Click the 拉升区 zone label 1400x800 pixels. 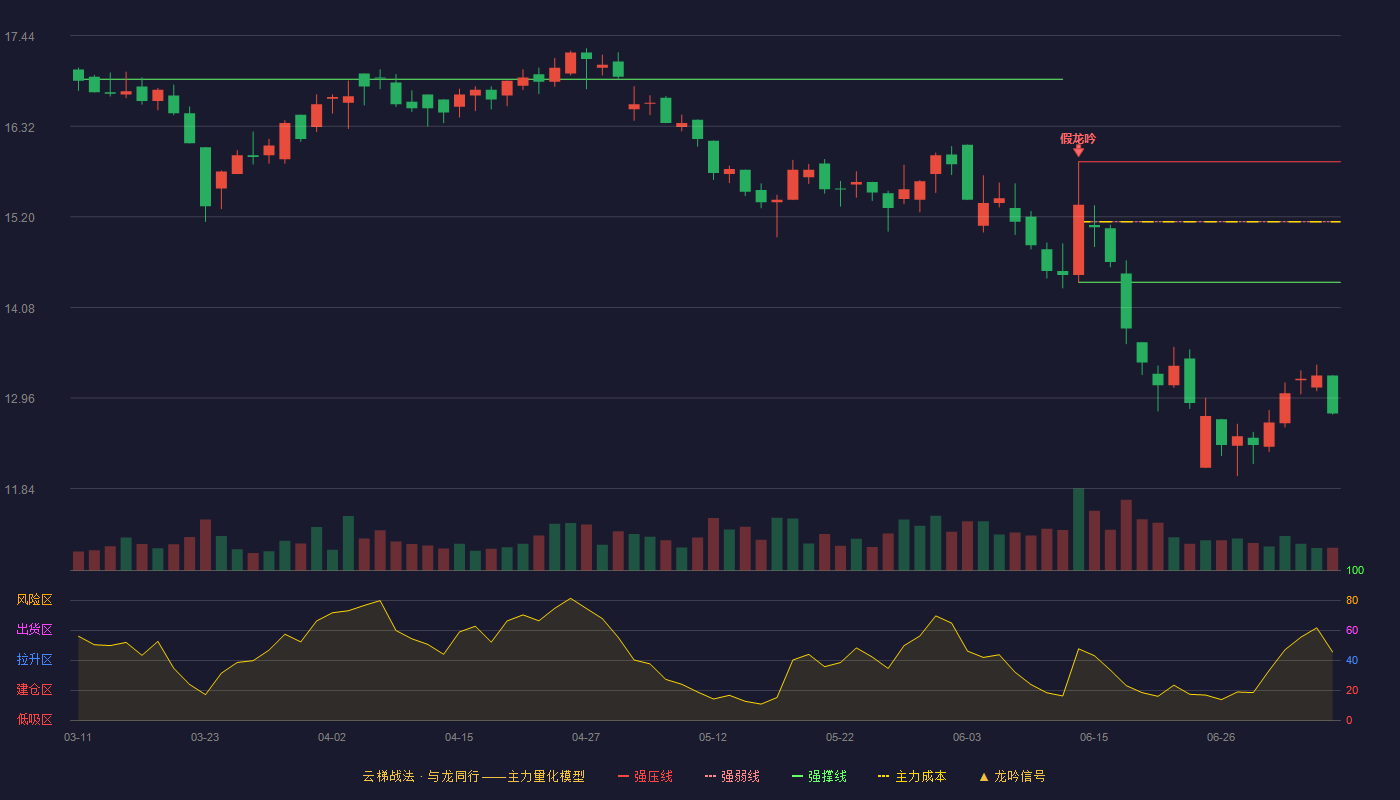point(34,660)
